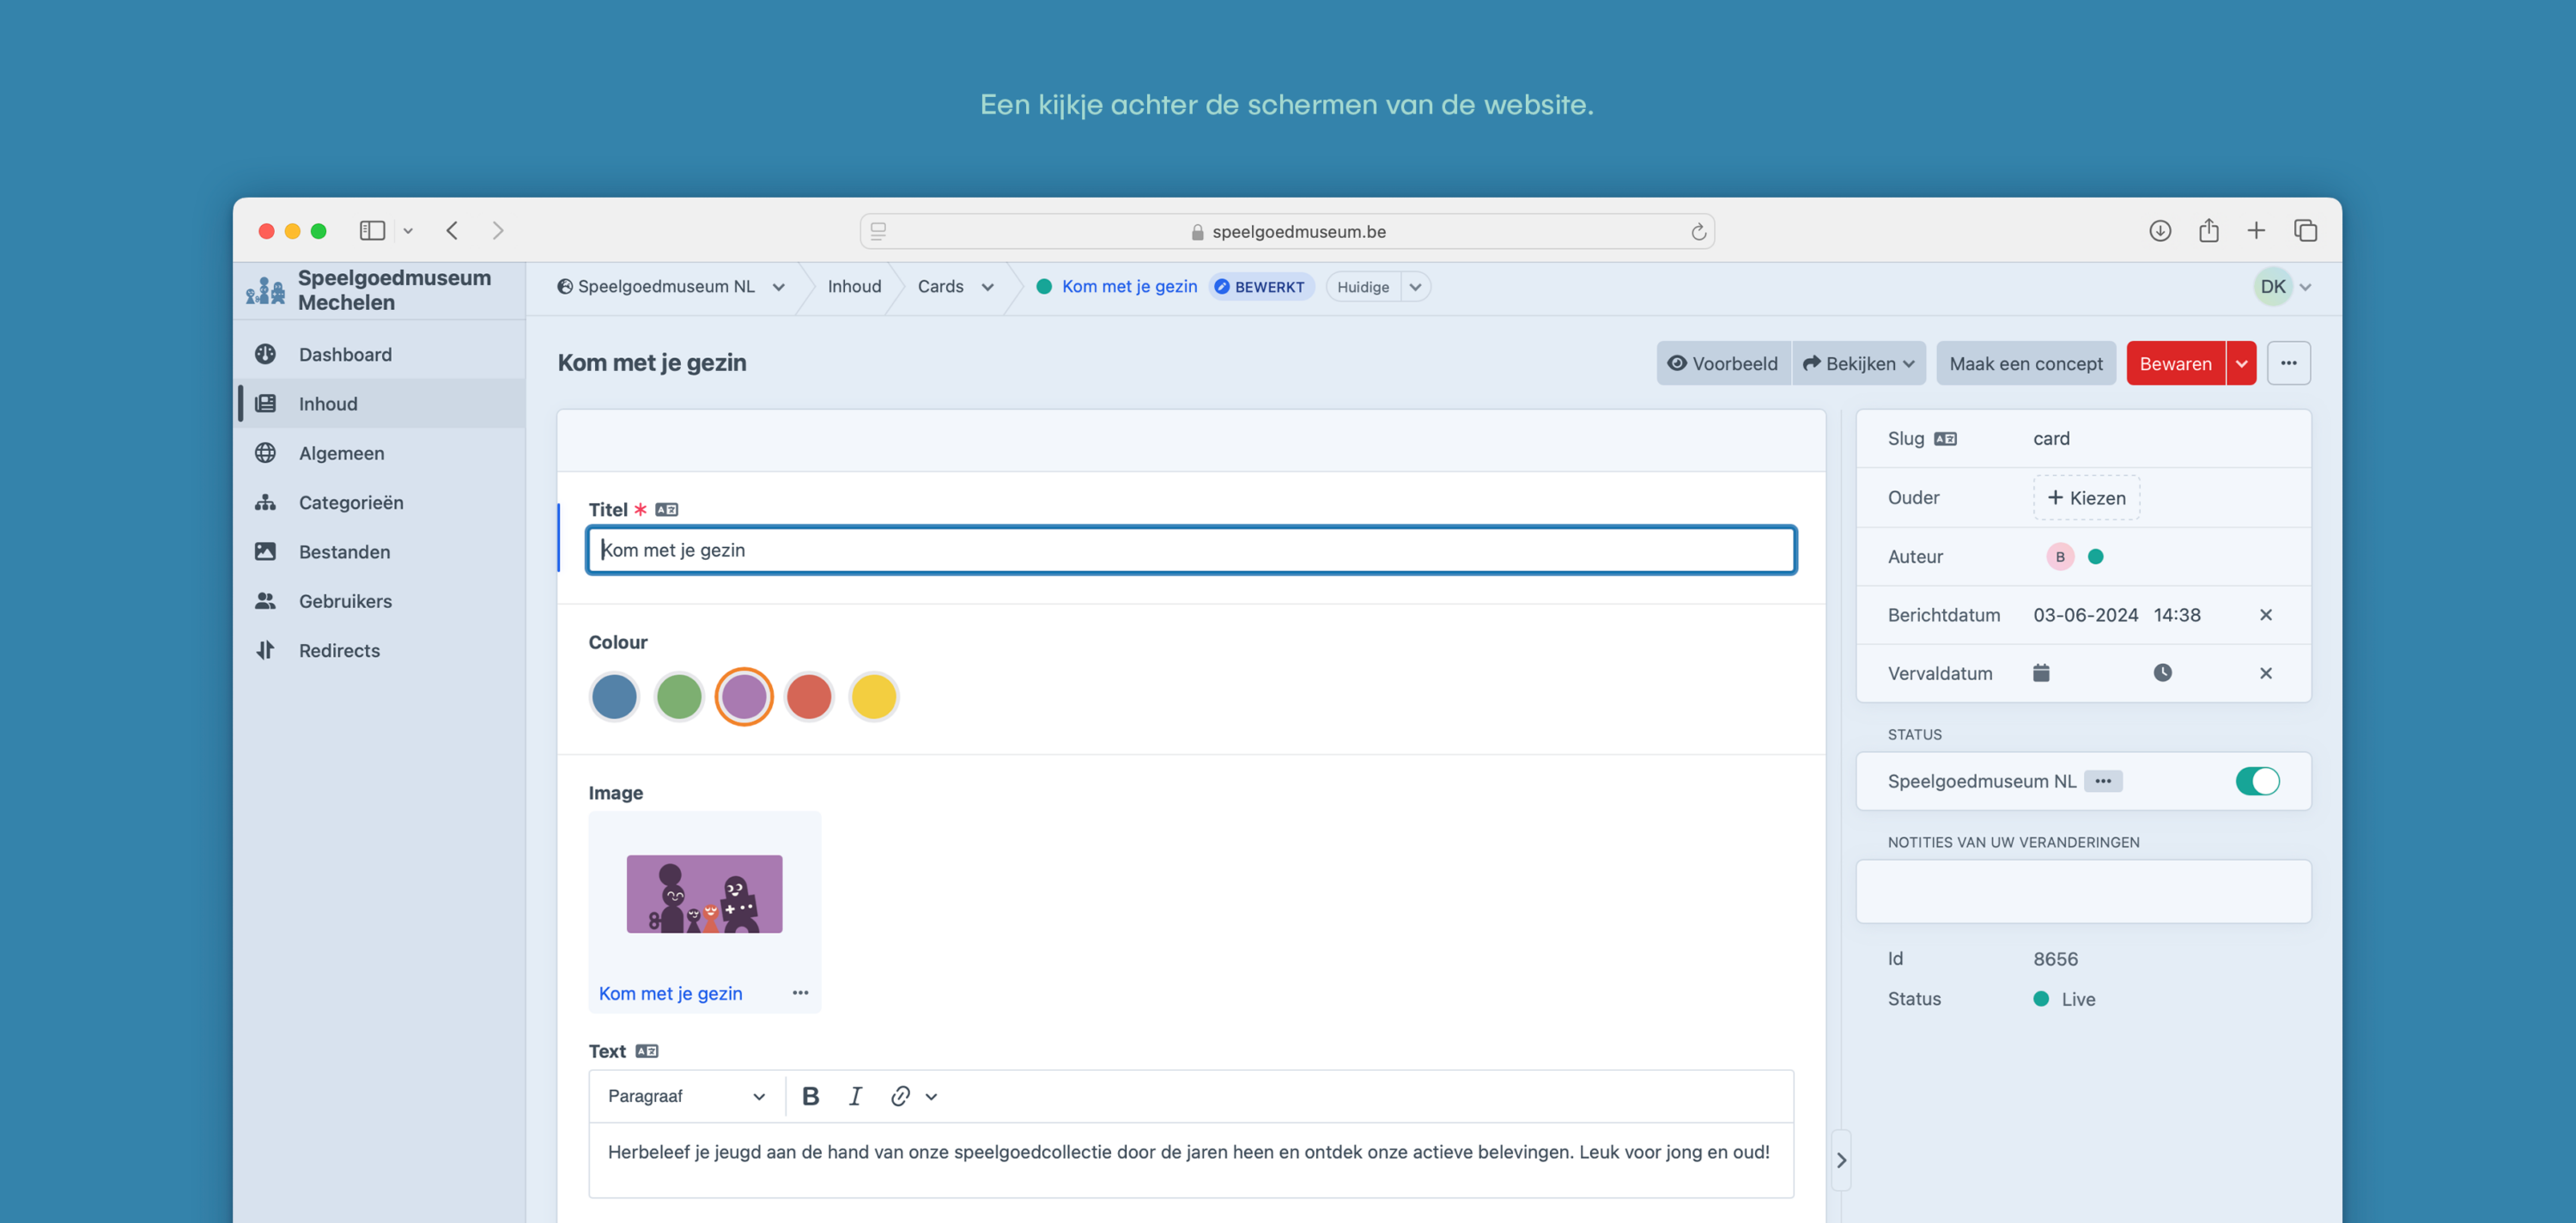Select Inhoud in the sidebar
The width and height of the screenshot is (2576, 1223).
pos(380,403)
